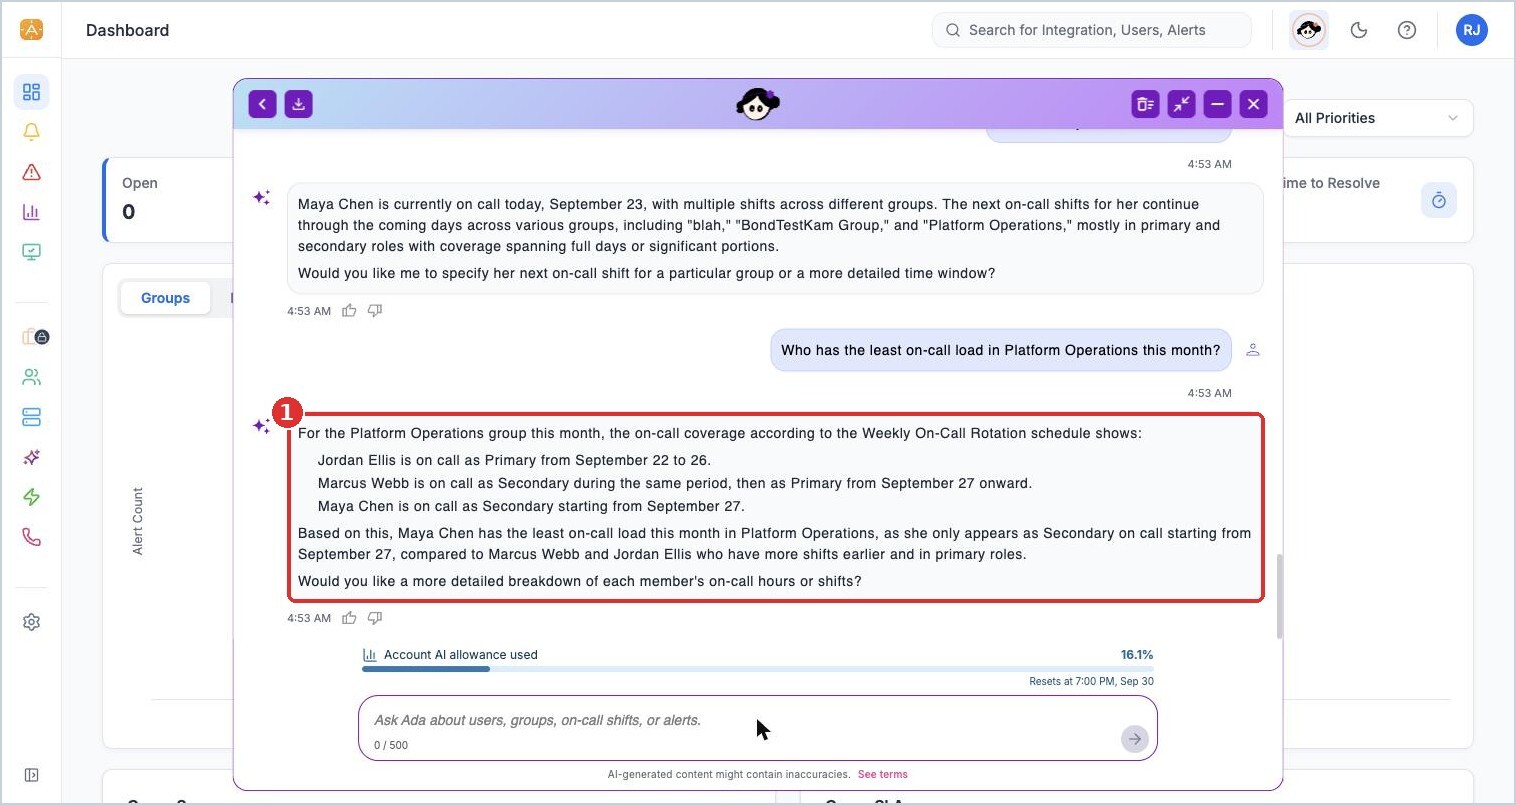Open the RJ user profile avatar
The height and width of the screenshot is (805, 1516).
1472,30
